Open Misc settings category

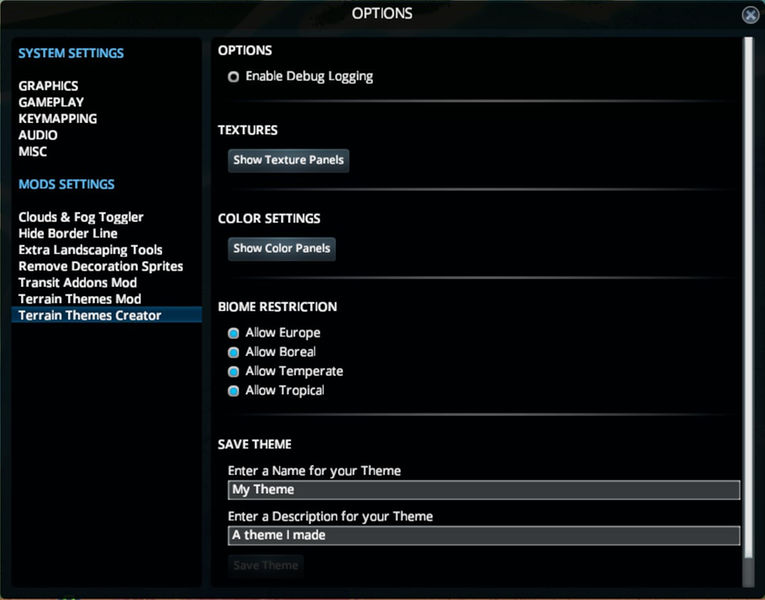click(33, 152)
